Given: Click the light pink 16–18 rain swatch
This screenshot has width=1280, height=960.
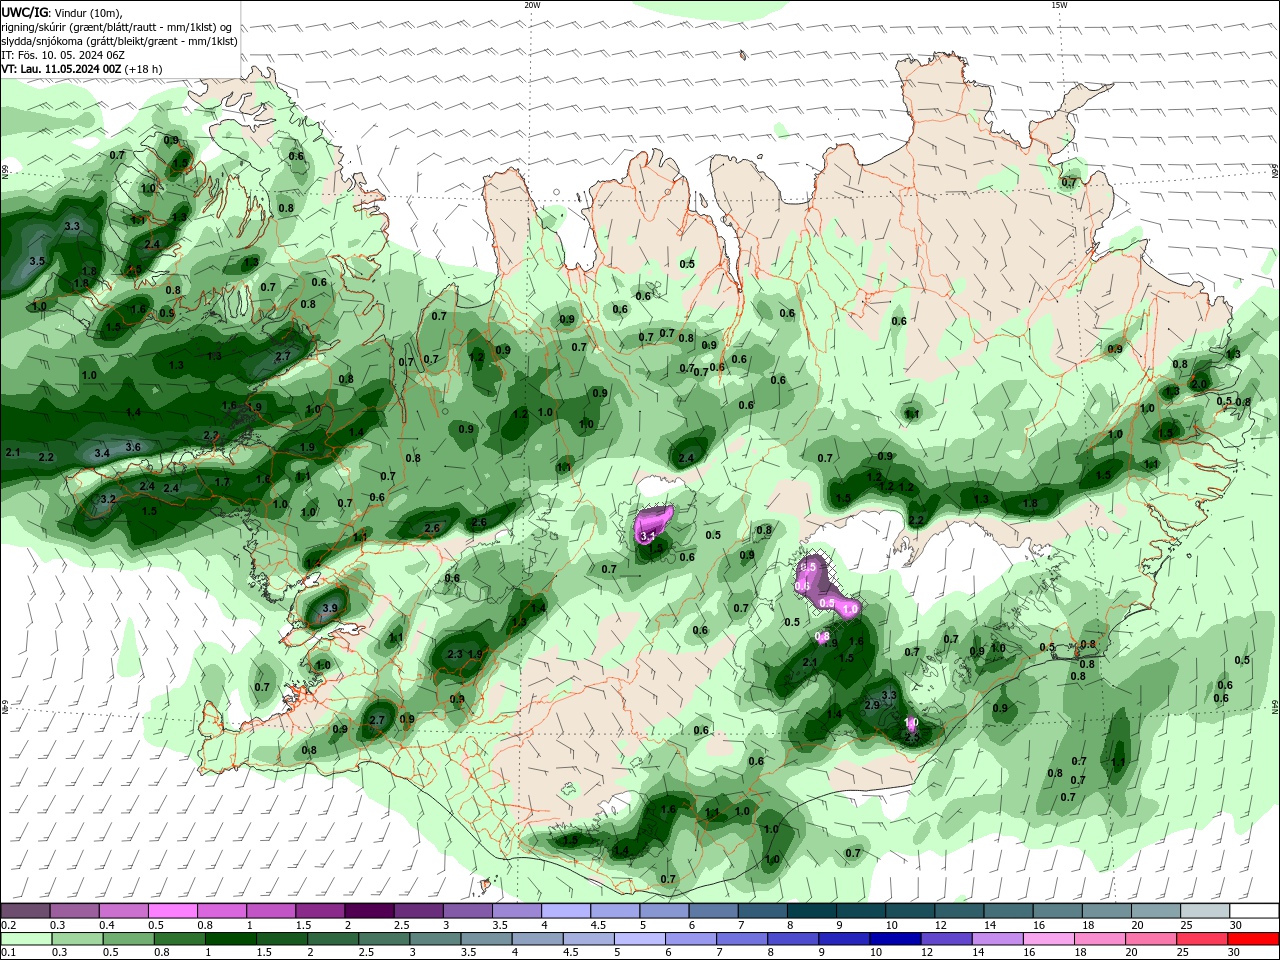Looking at the screenshot, I should pos(1049,939).
